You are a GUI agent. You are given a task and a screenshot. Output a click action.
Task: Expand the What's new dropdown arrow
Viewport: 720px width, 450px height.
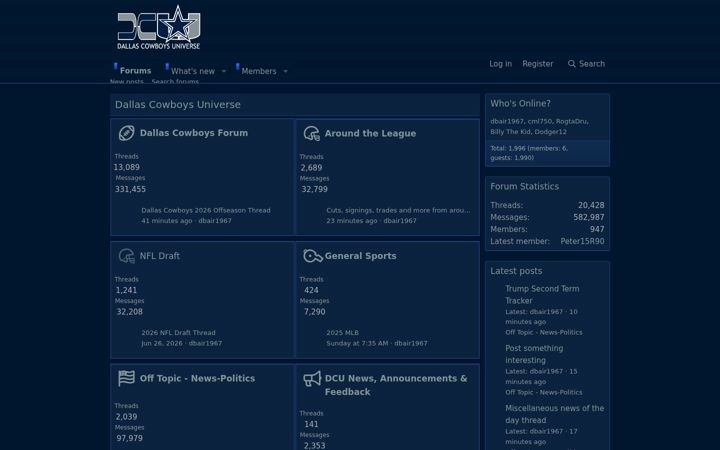[224, 71]
